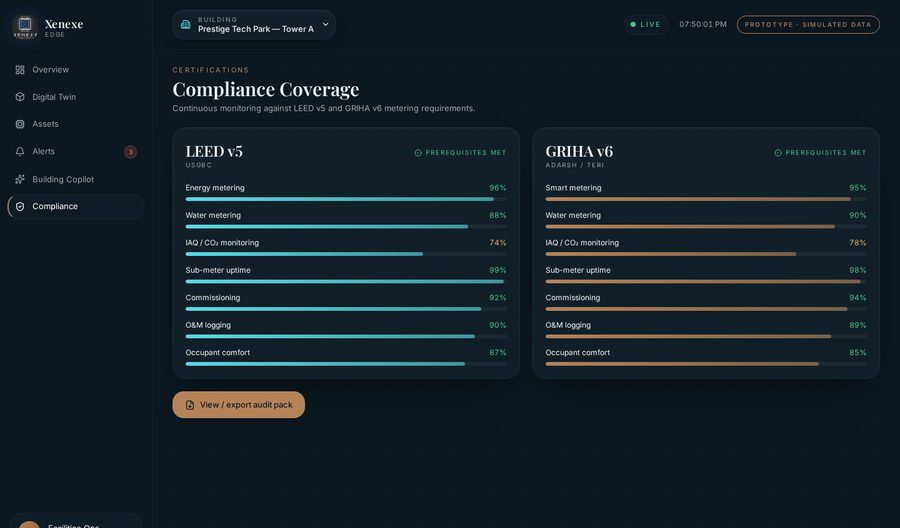Viewport: 900px width, 528px height.
Task: Click GRIHA O&M logging progress bar
Action: [x=706, y=336]
